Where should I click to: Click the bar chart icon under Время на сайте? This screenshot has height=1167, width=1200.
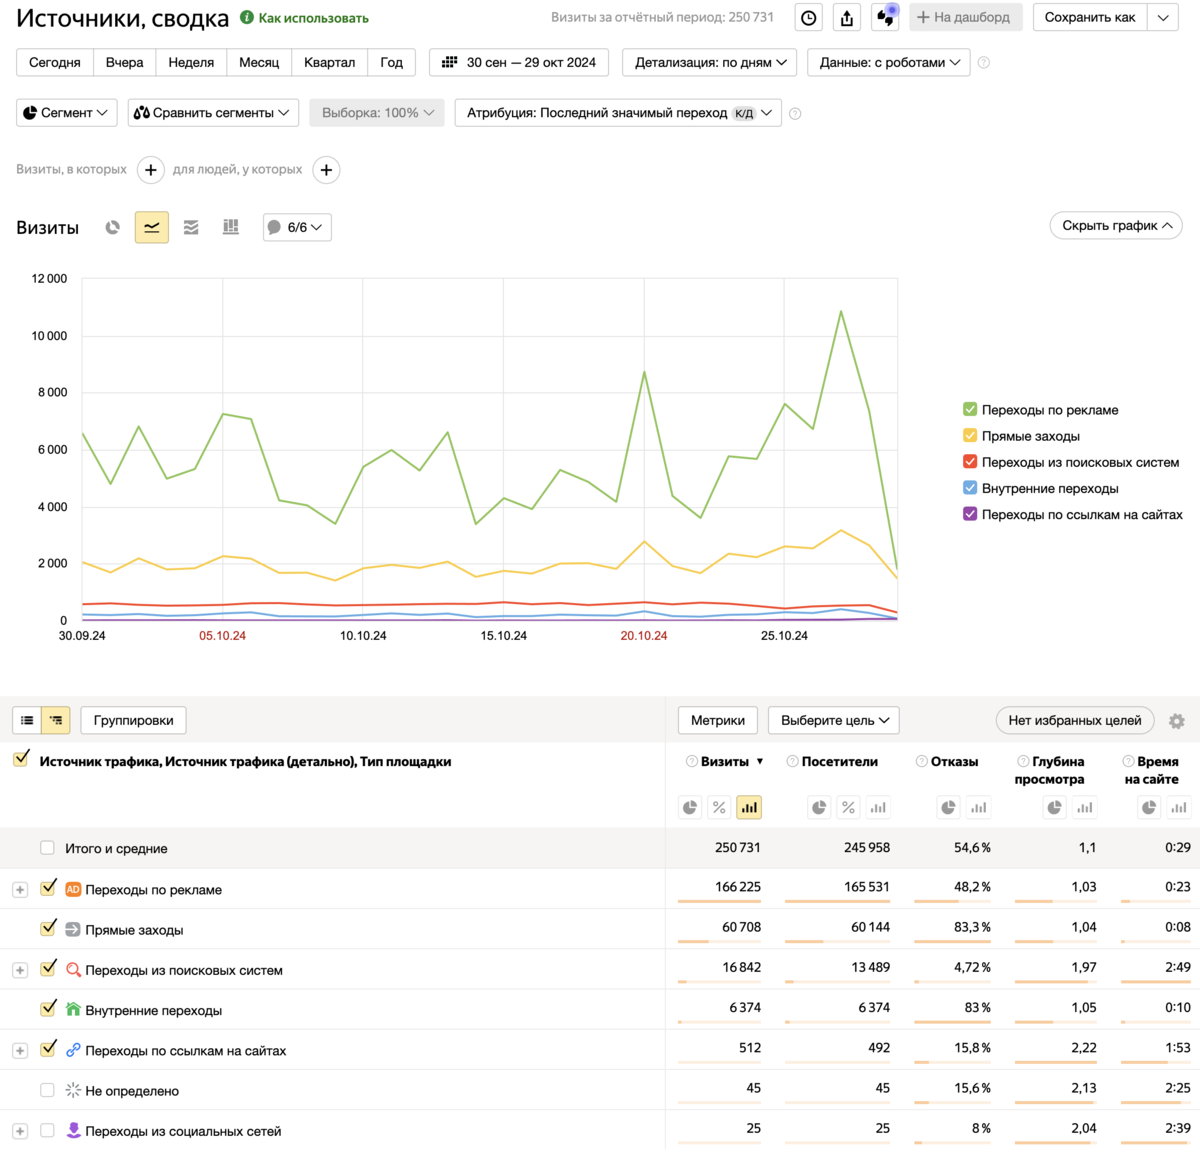[1179, 808]
